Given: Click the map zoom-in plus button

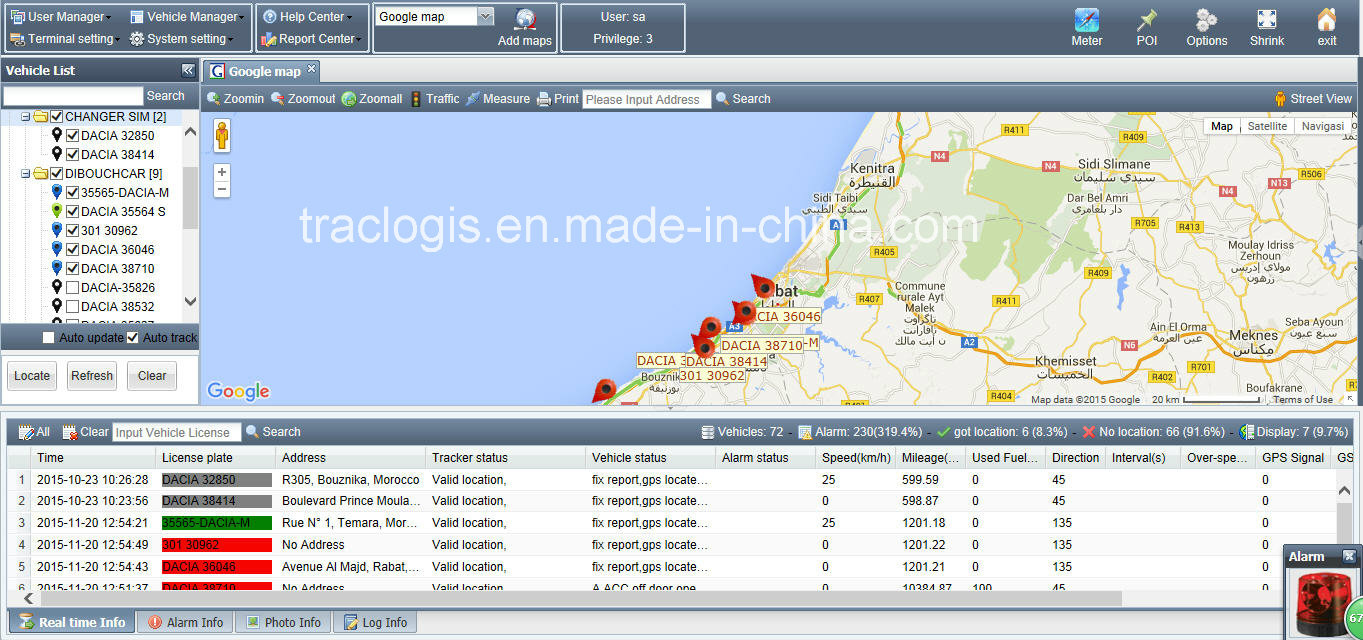Looking at the screenshot, I should pyautogui.click(x=222, y=172).
